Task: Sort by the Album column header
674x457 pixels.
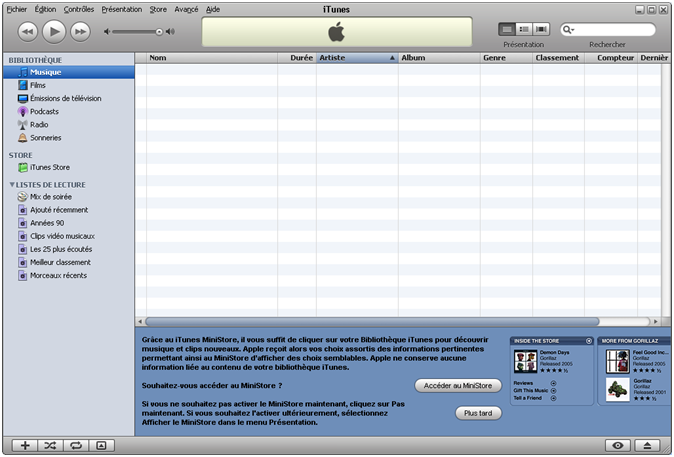Action: coord(439,58)
